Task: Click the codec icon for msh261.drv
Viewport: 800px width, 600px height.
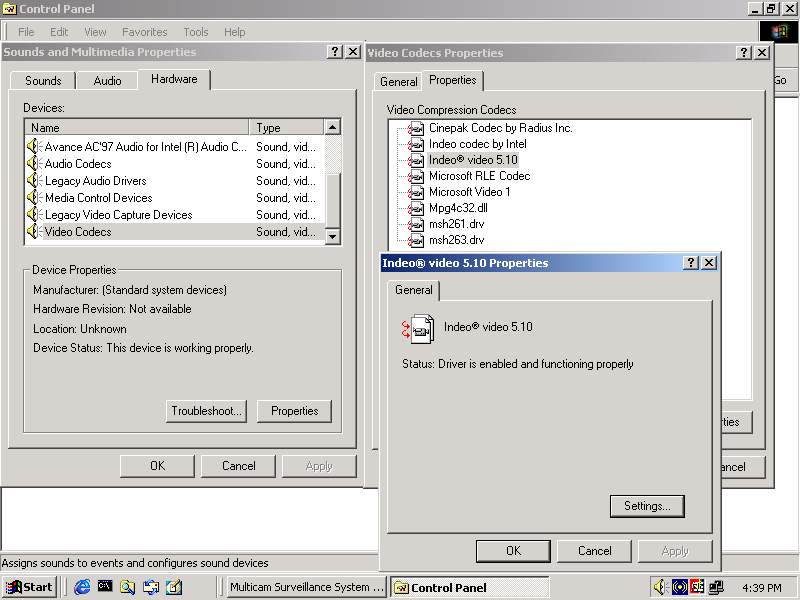Action: point(416,224)
